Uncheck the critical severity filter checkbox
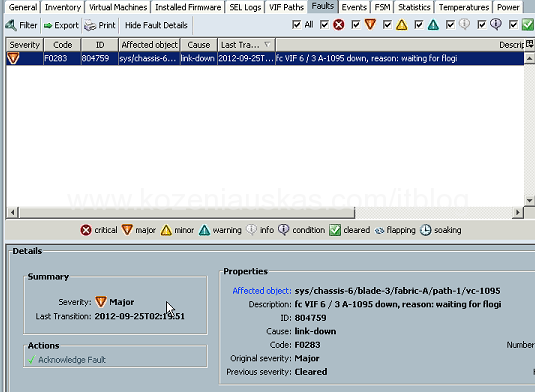This screenshot has height=392, width=535. pos(324,25)
